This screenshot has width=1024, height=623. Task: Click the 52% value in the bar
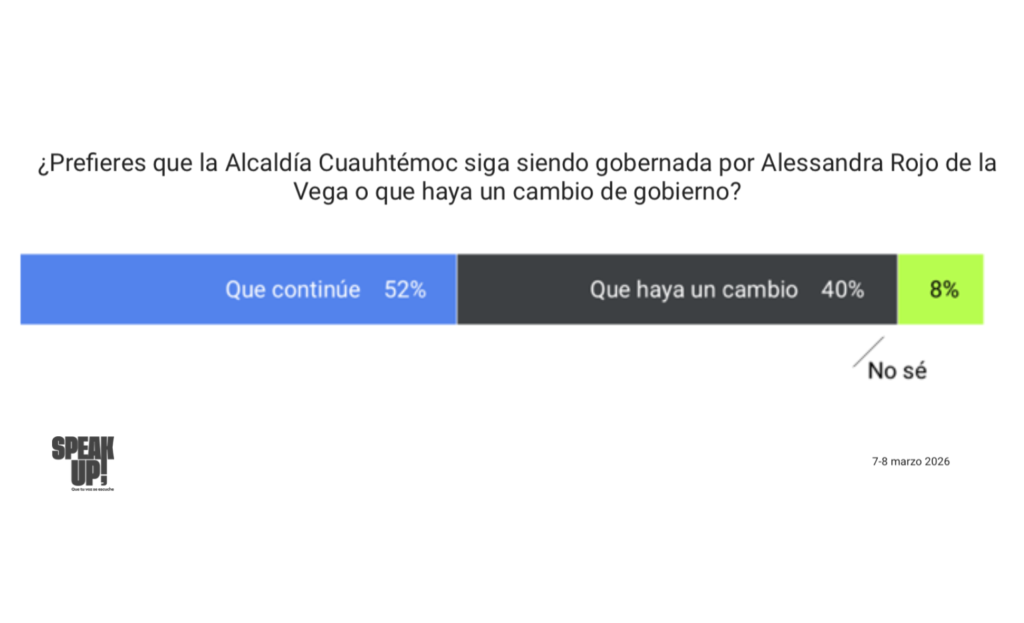click(405, 290)
